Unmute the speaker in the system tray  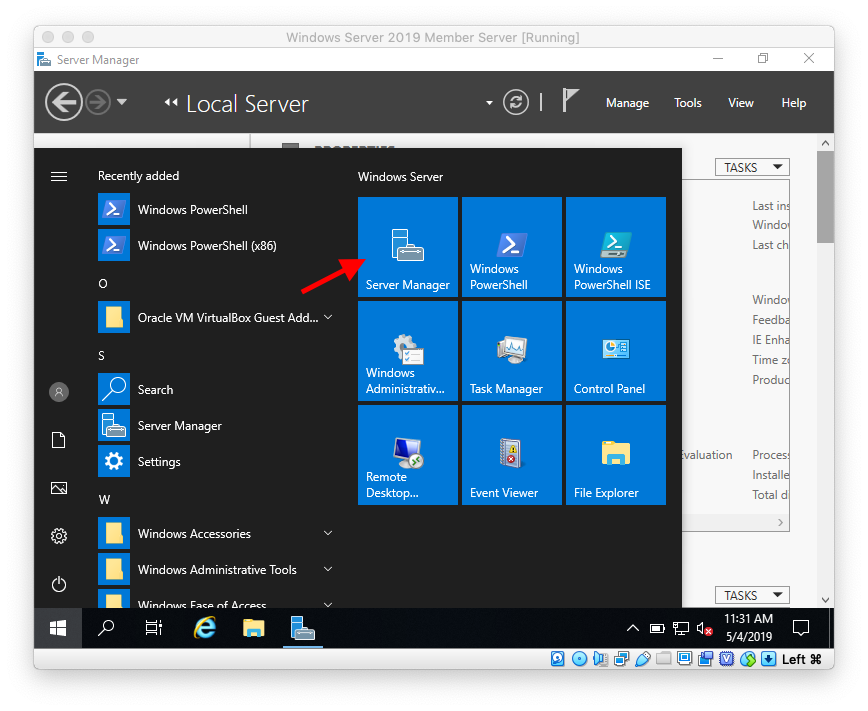[705, 628]
